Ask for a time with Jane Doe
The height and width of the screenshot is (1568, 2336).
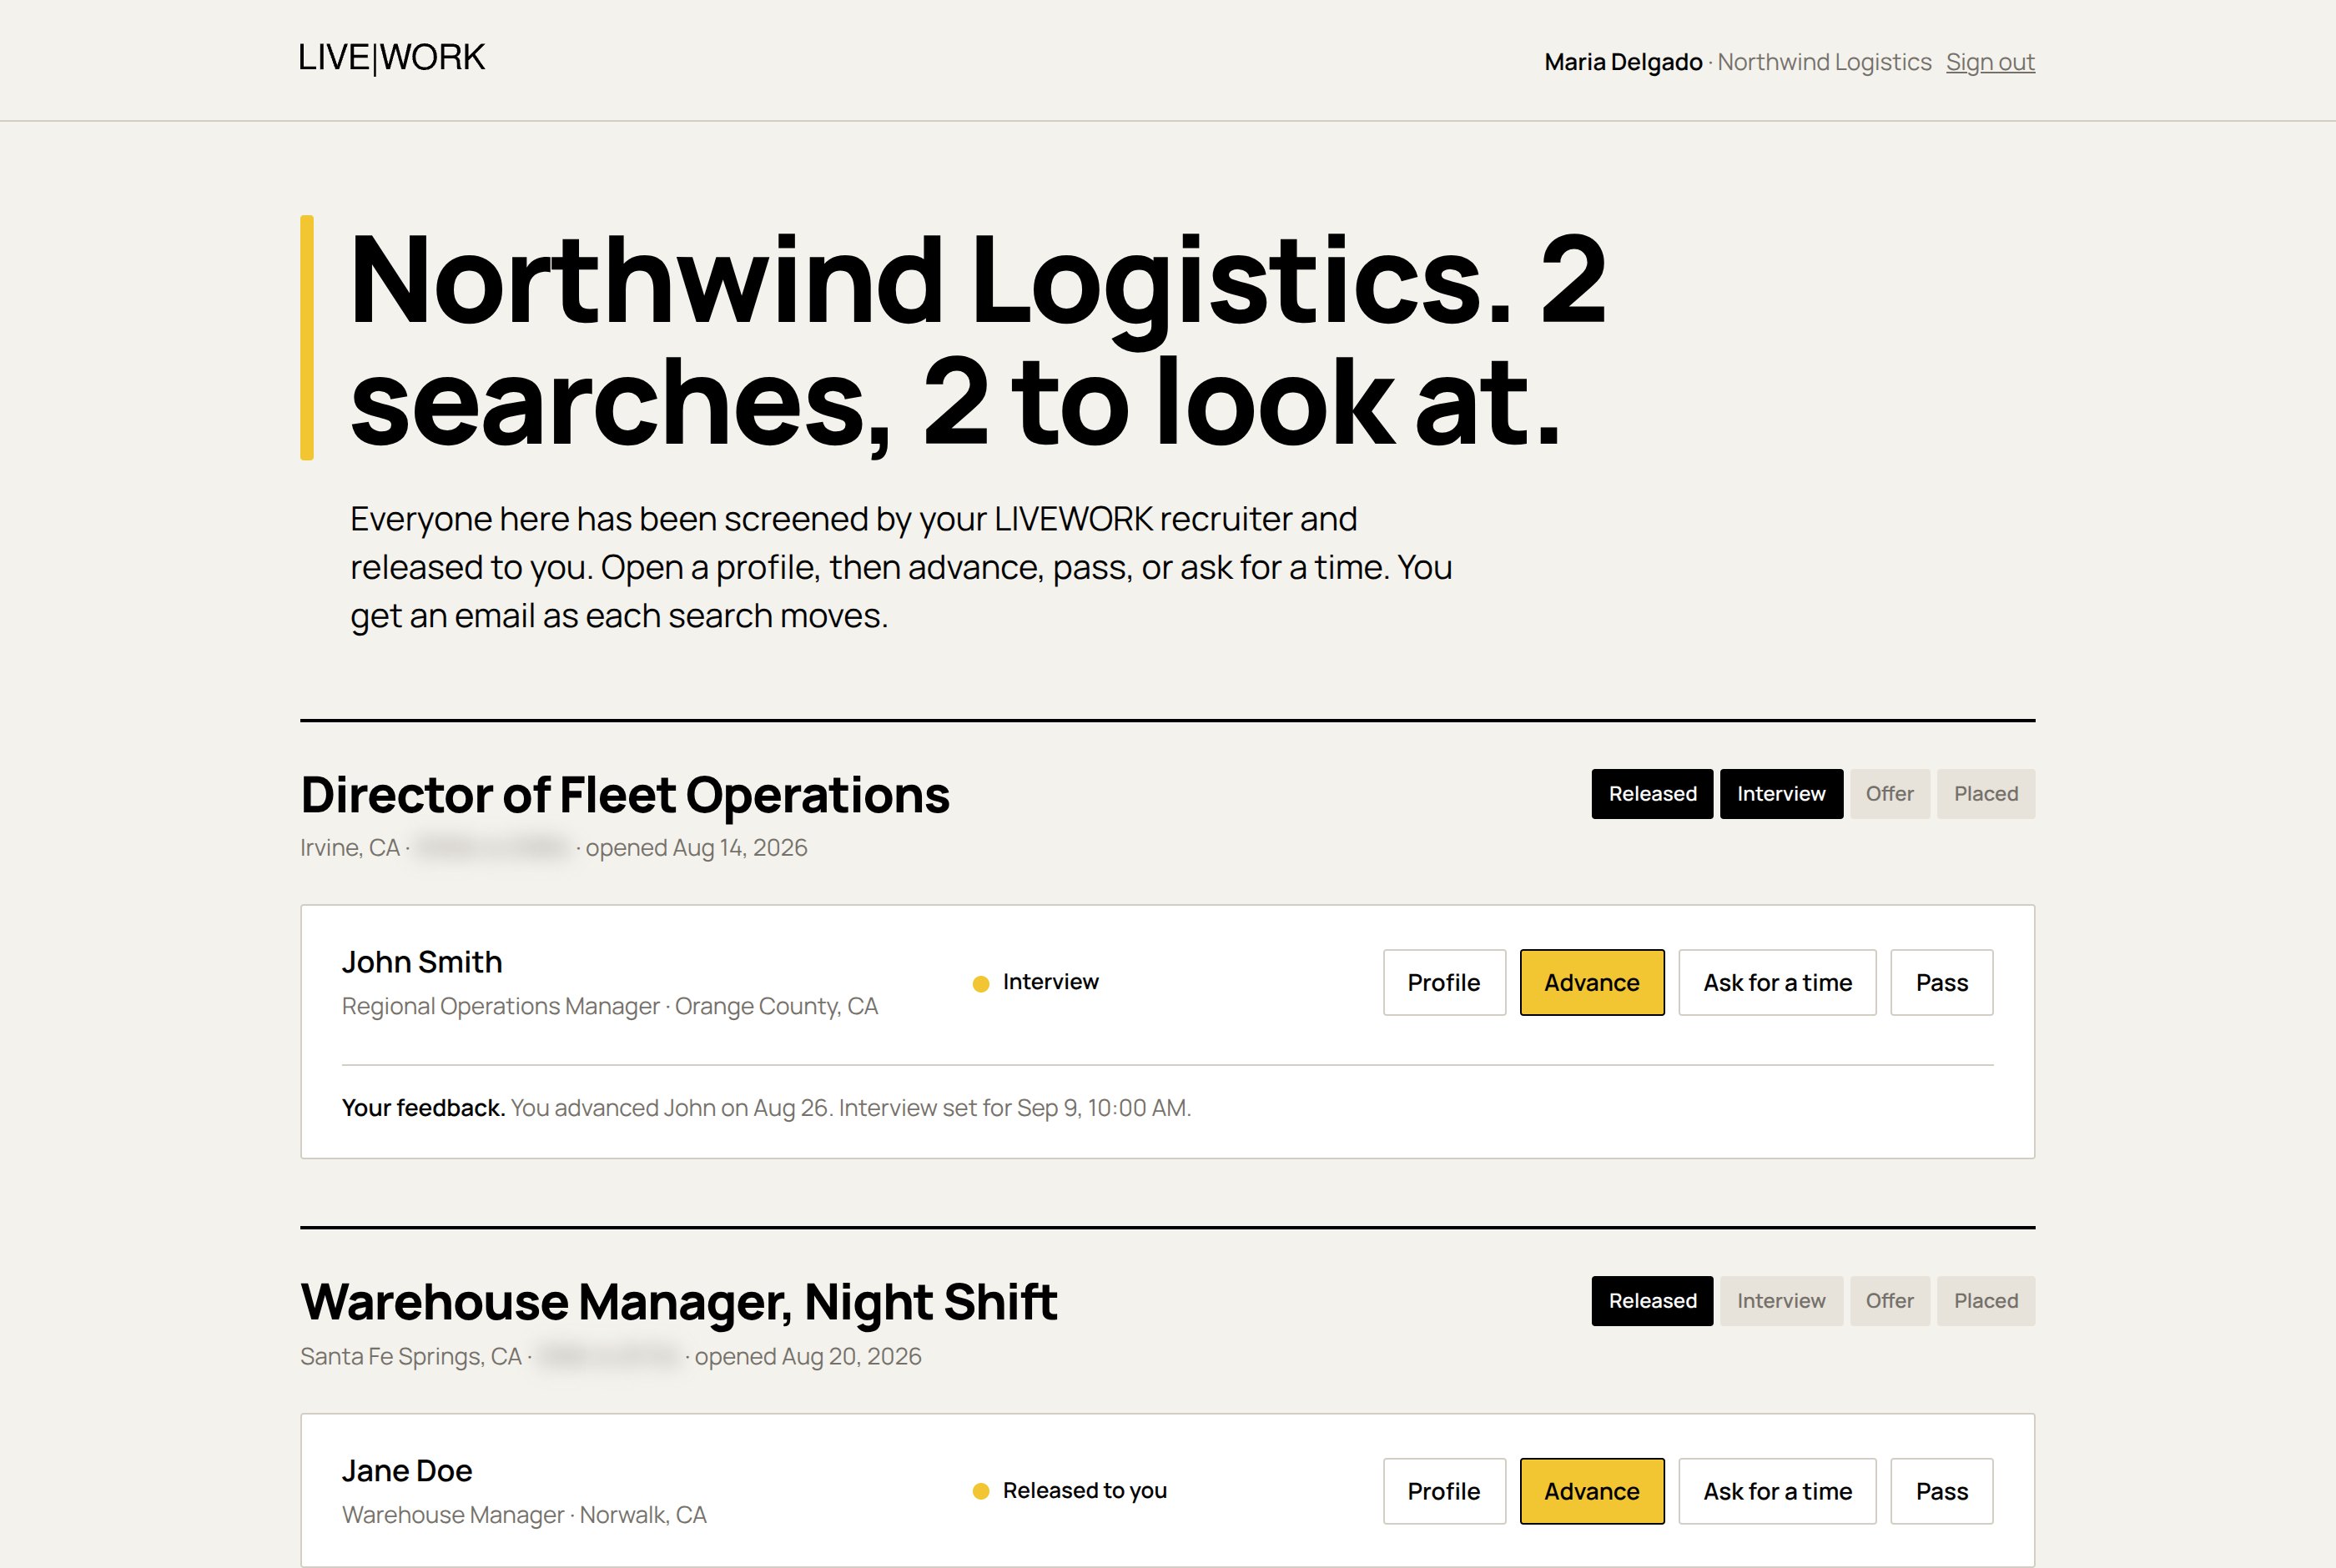tap(1777, 1491)
